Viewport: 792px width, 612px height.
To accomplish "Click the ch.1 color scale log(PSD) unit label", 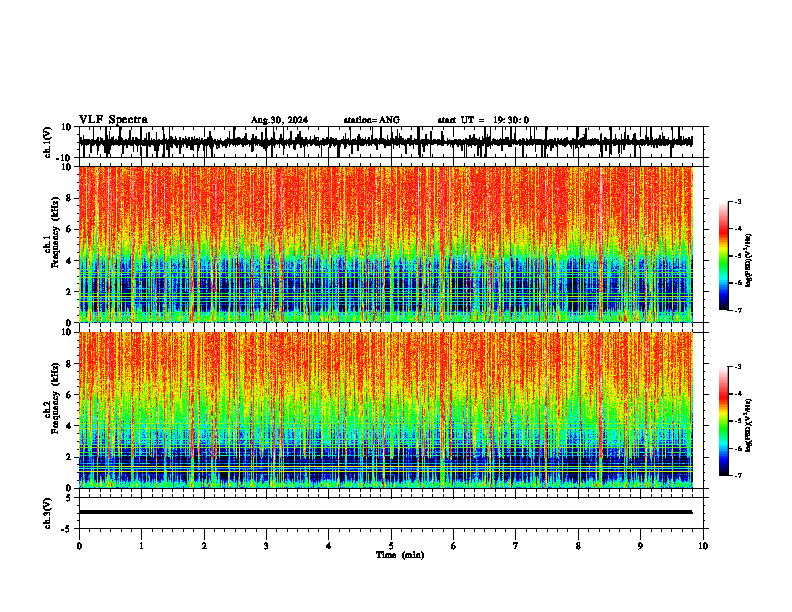I will click(749, 261).
